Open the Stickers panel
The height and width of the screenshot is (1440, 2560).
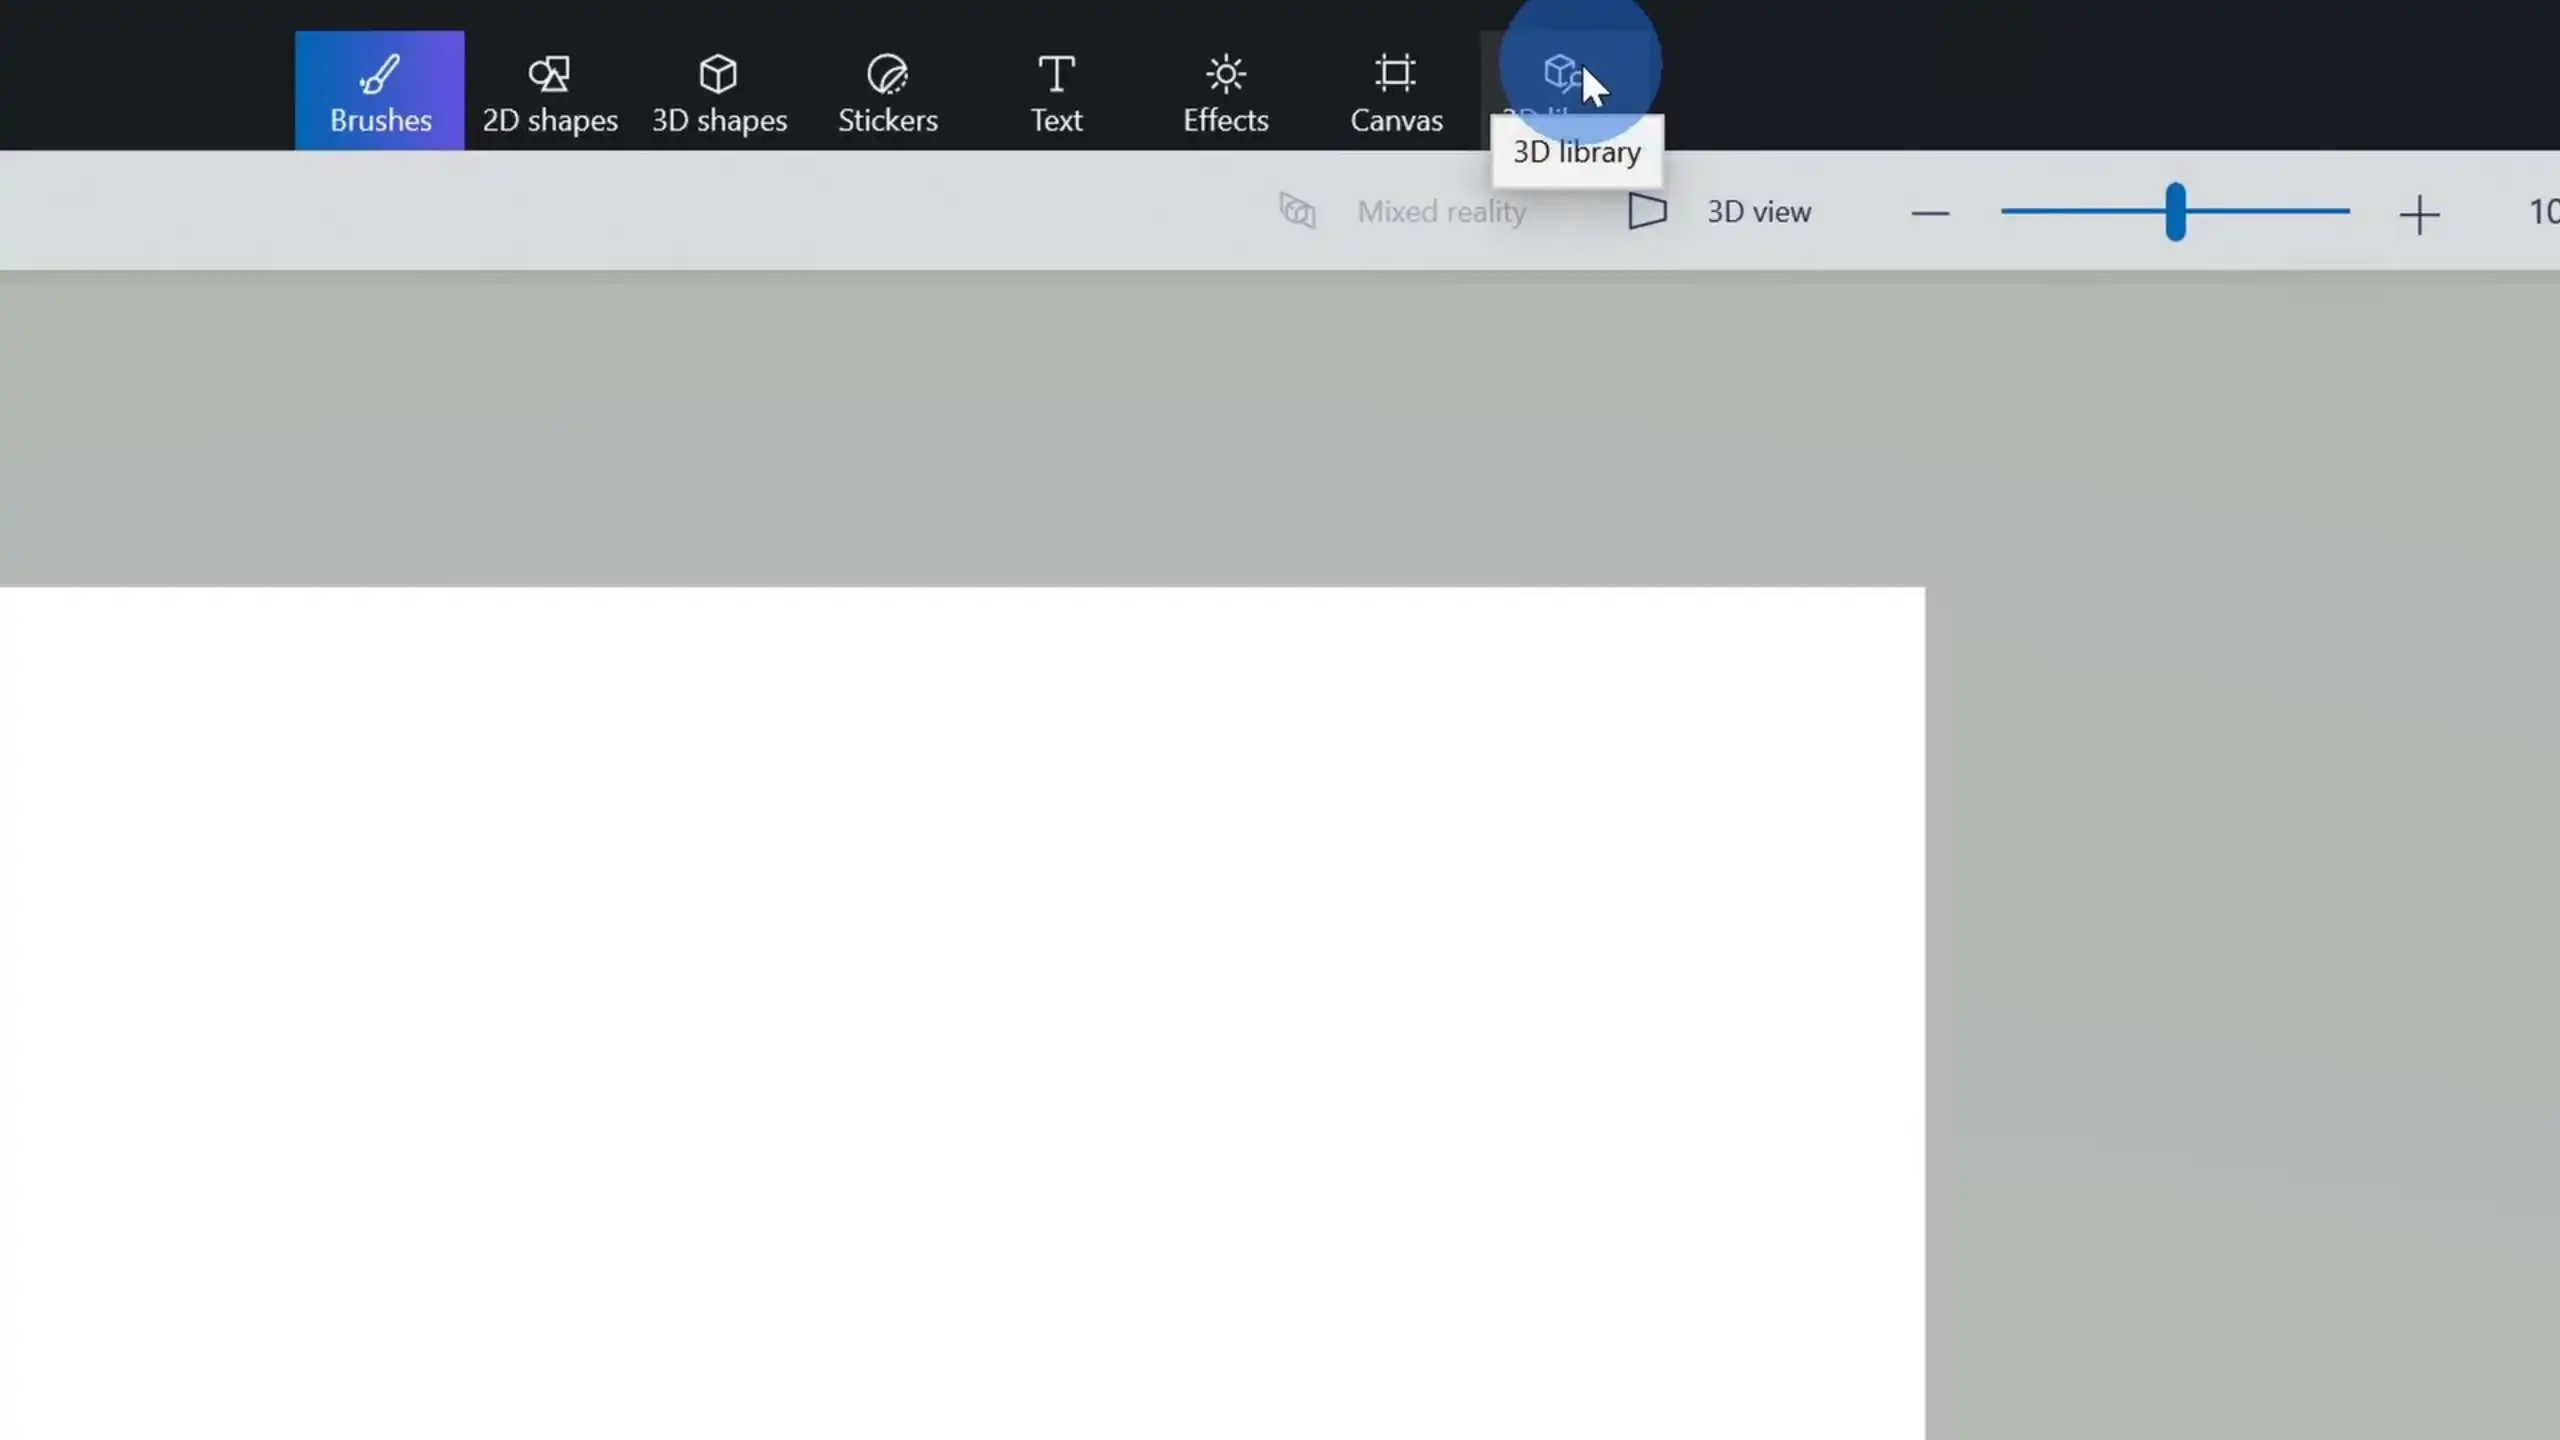(887, 92)
